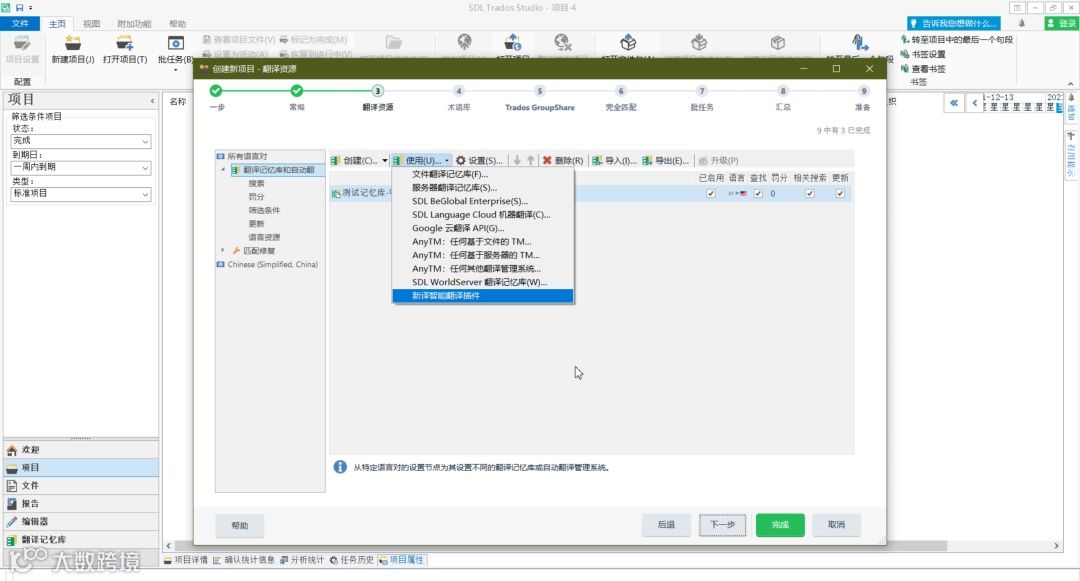The height and width of the screenshot is (581, 1080).
Task: Click the single-left arrow calendar navigation icon
Action: click(x=975, y=103)
